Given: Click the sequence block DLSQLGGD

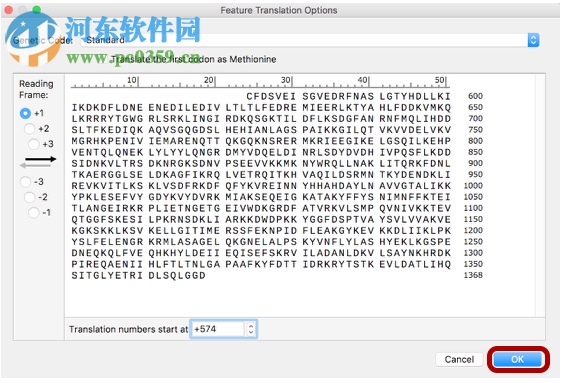Looking at the screenshot, I should point(177,275).
